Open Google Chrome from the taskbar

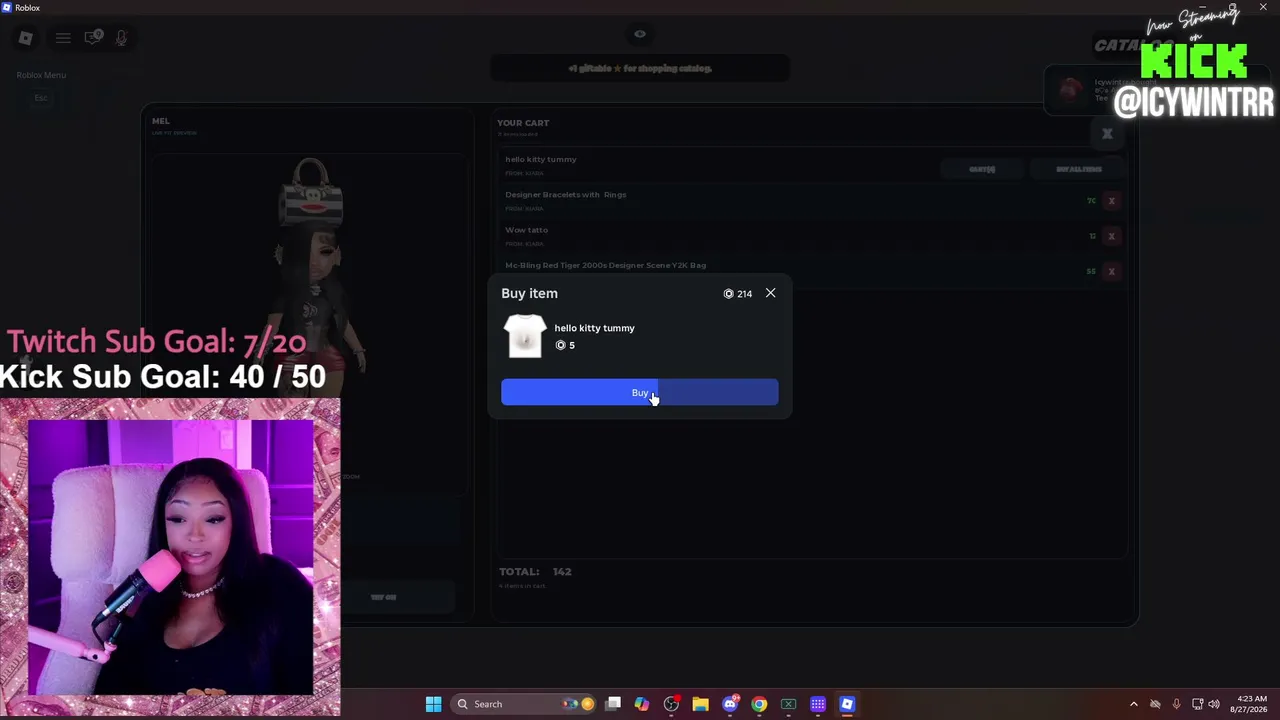click(x=759, y=704)
